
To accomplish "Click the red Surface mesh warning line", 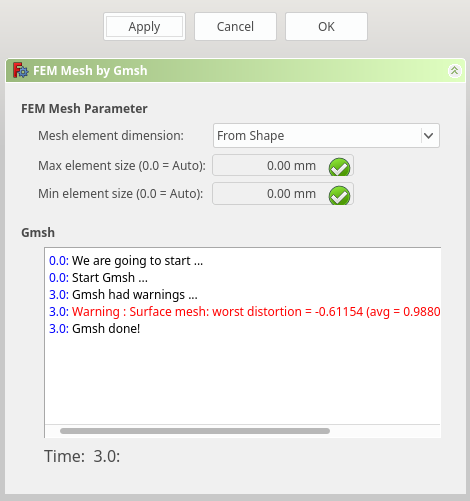I will tap(244, 312).
